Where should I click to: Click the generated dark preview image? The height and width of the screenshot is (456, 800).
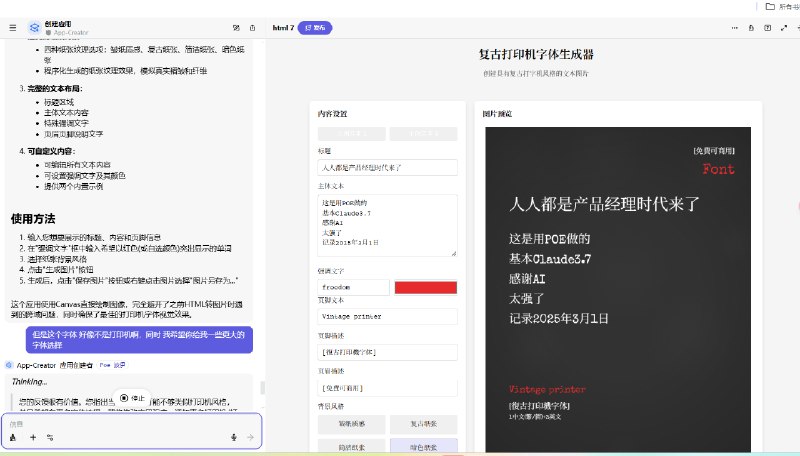point(618,289)
